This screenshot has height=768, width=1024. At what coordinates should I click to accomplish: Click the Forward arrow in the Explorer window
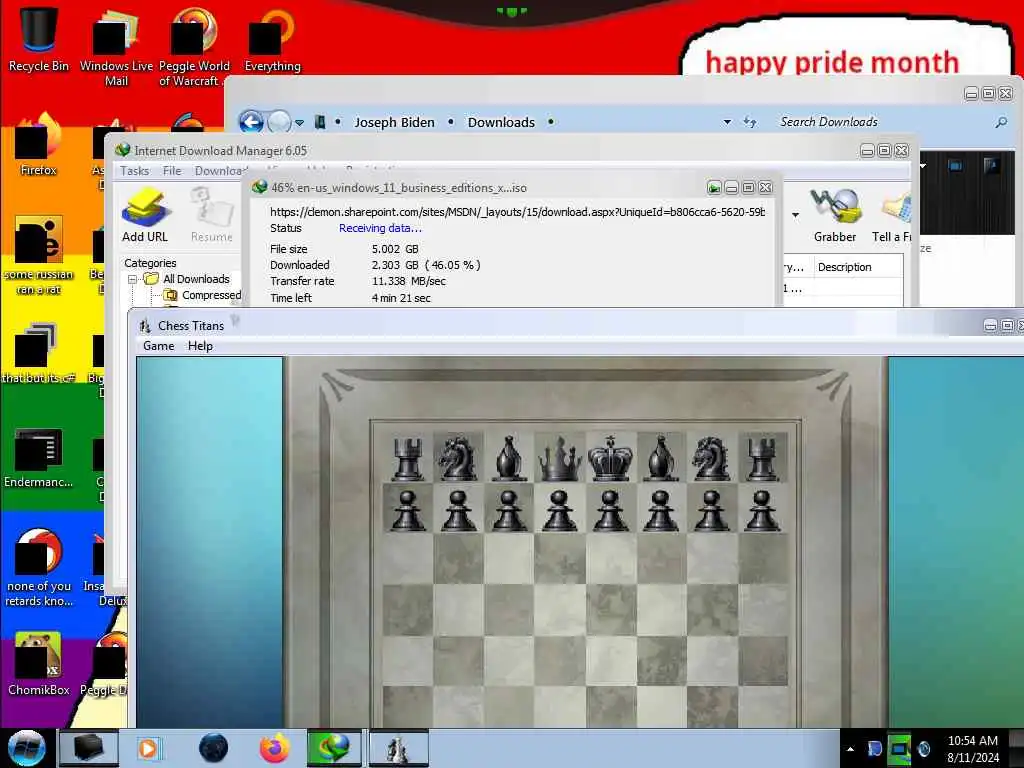(279, 122)
